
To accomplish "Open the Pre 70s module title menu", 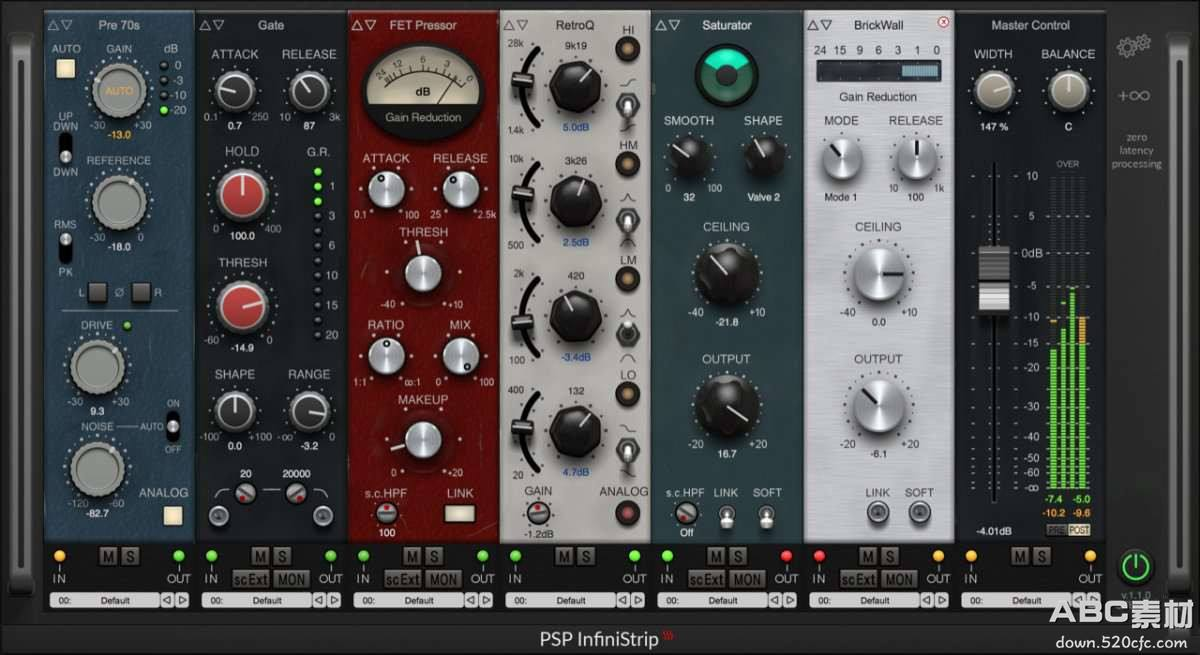I will click(120, 25).
